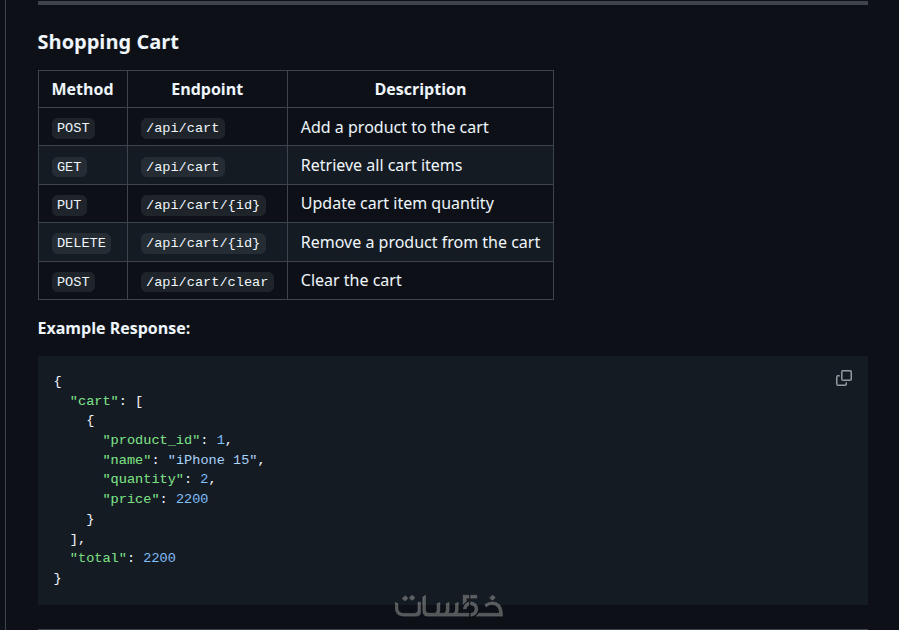The image size is (899, 630).
Task: Click the "quantity" key in the code
Action: (143, 479)
